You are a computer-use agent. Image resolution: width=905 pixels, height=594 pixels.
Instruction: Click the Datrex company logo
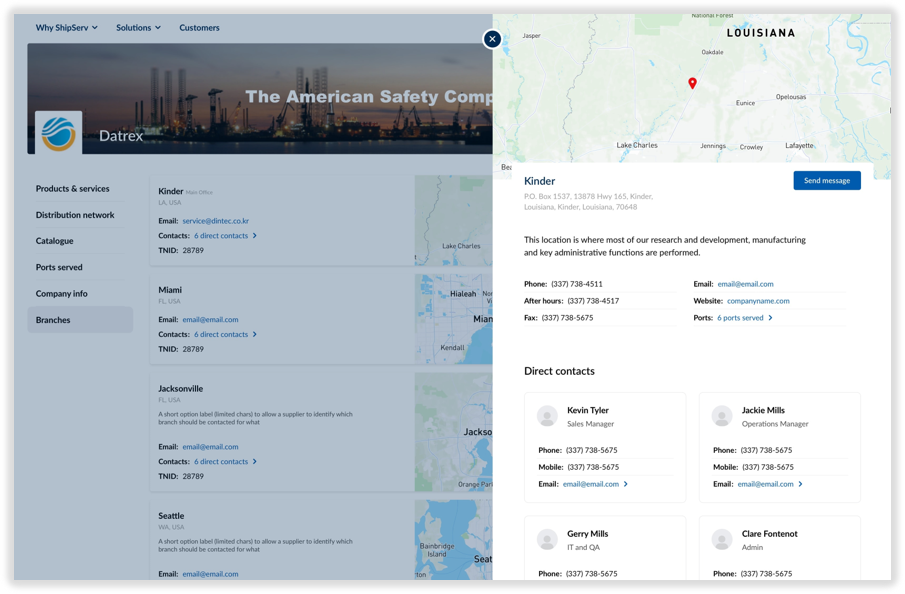(58, 133)
